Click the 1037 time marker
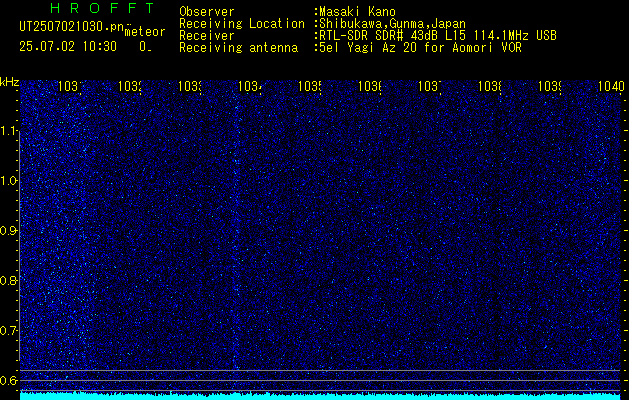 pos(430,86)
